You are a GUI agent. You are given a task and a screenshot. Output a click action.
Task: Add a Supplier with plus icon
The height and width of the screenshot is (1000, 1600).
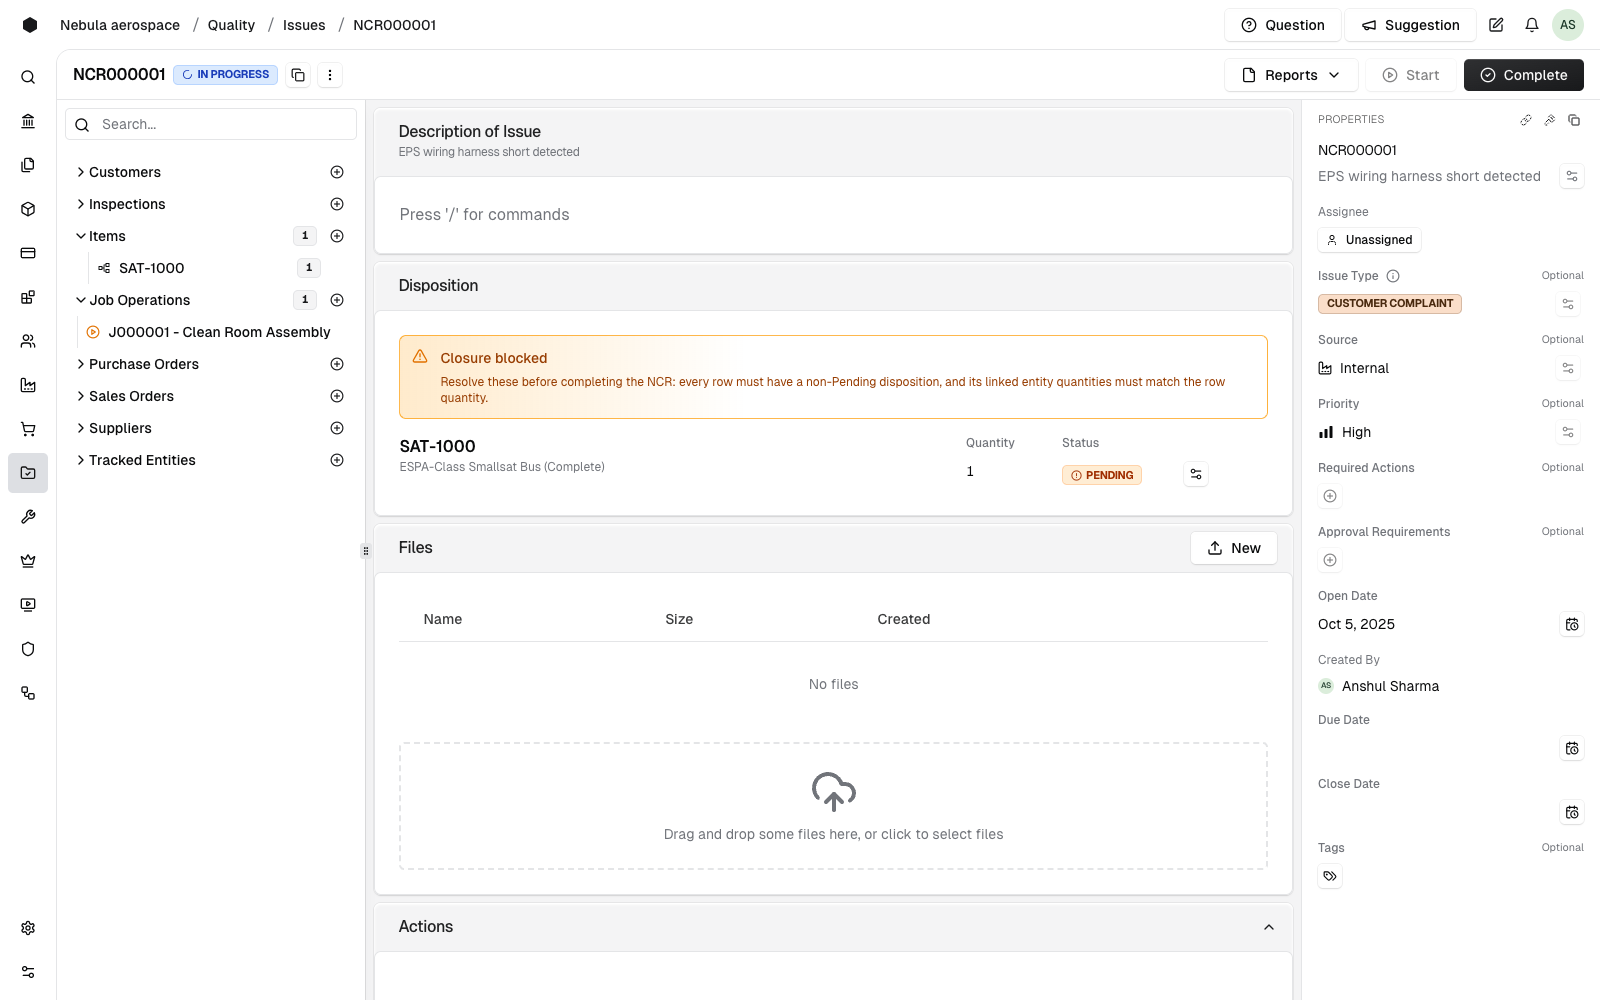337,428
